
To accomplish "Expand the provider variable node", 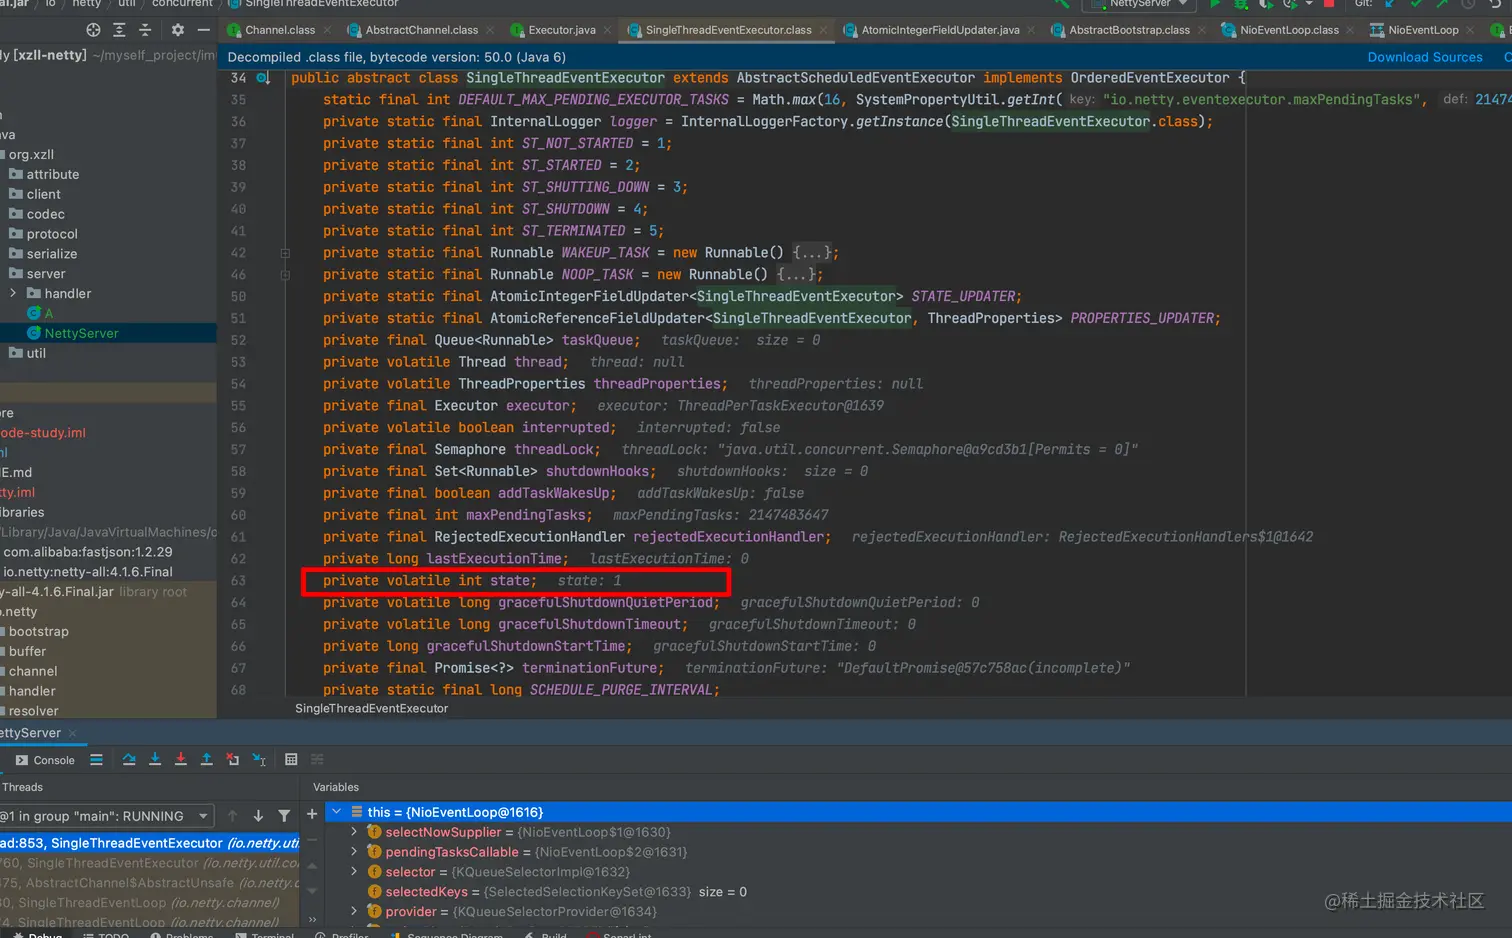I will (354, 912).
